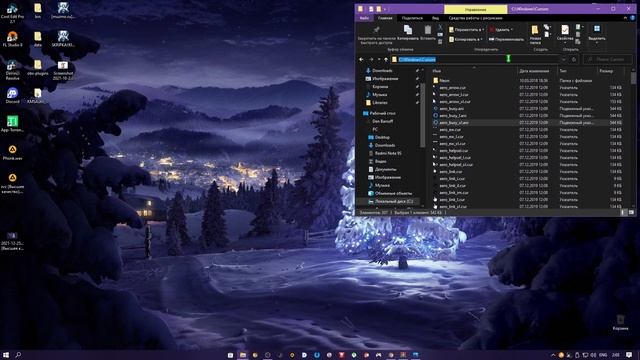
Task: Click the Корзина recycle bin desktop icon
Action: (x=620, y=322)
